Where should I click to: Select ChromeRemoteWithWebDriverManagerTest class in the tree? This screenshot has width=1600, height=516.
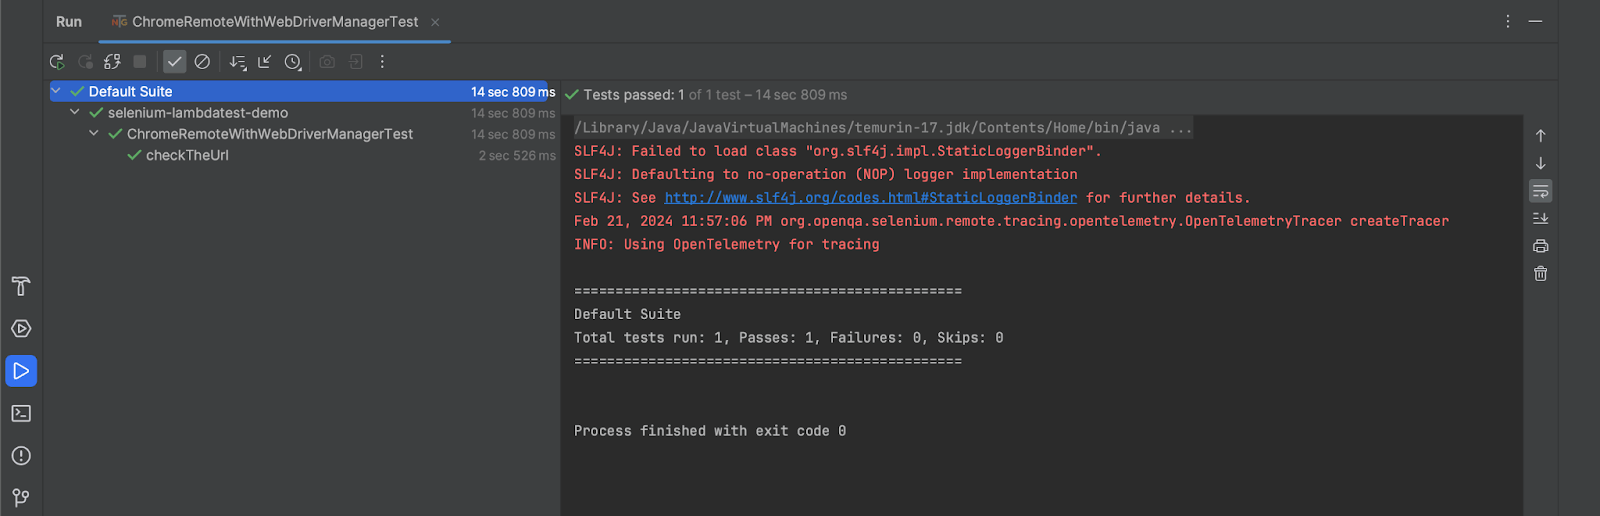[270, 134]
